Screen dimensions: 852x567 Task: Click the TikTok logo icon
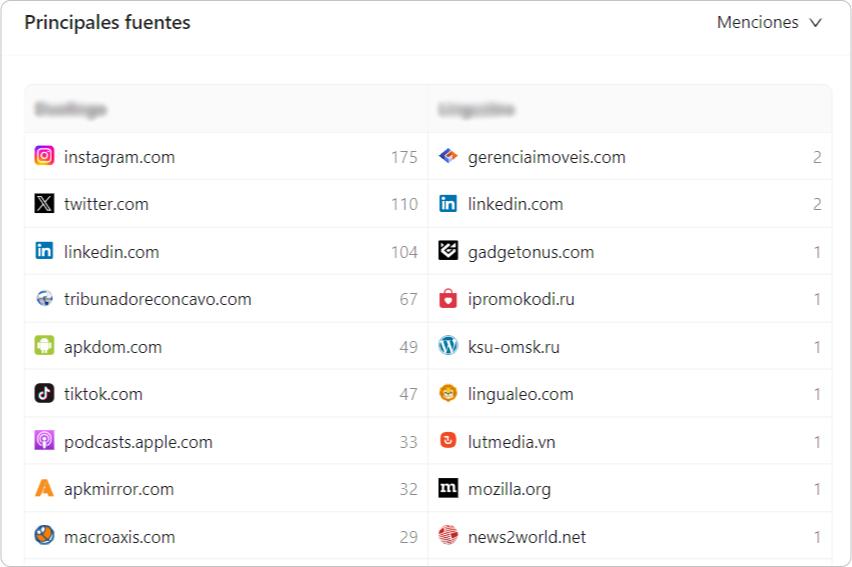44,393
